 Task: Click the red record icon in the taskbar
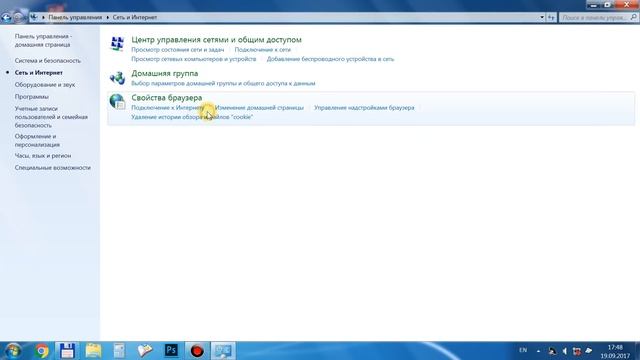pos(197,351)
